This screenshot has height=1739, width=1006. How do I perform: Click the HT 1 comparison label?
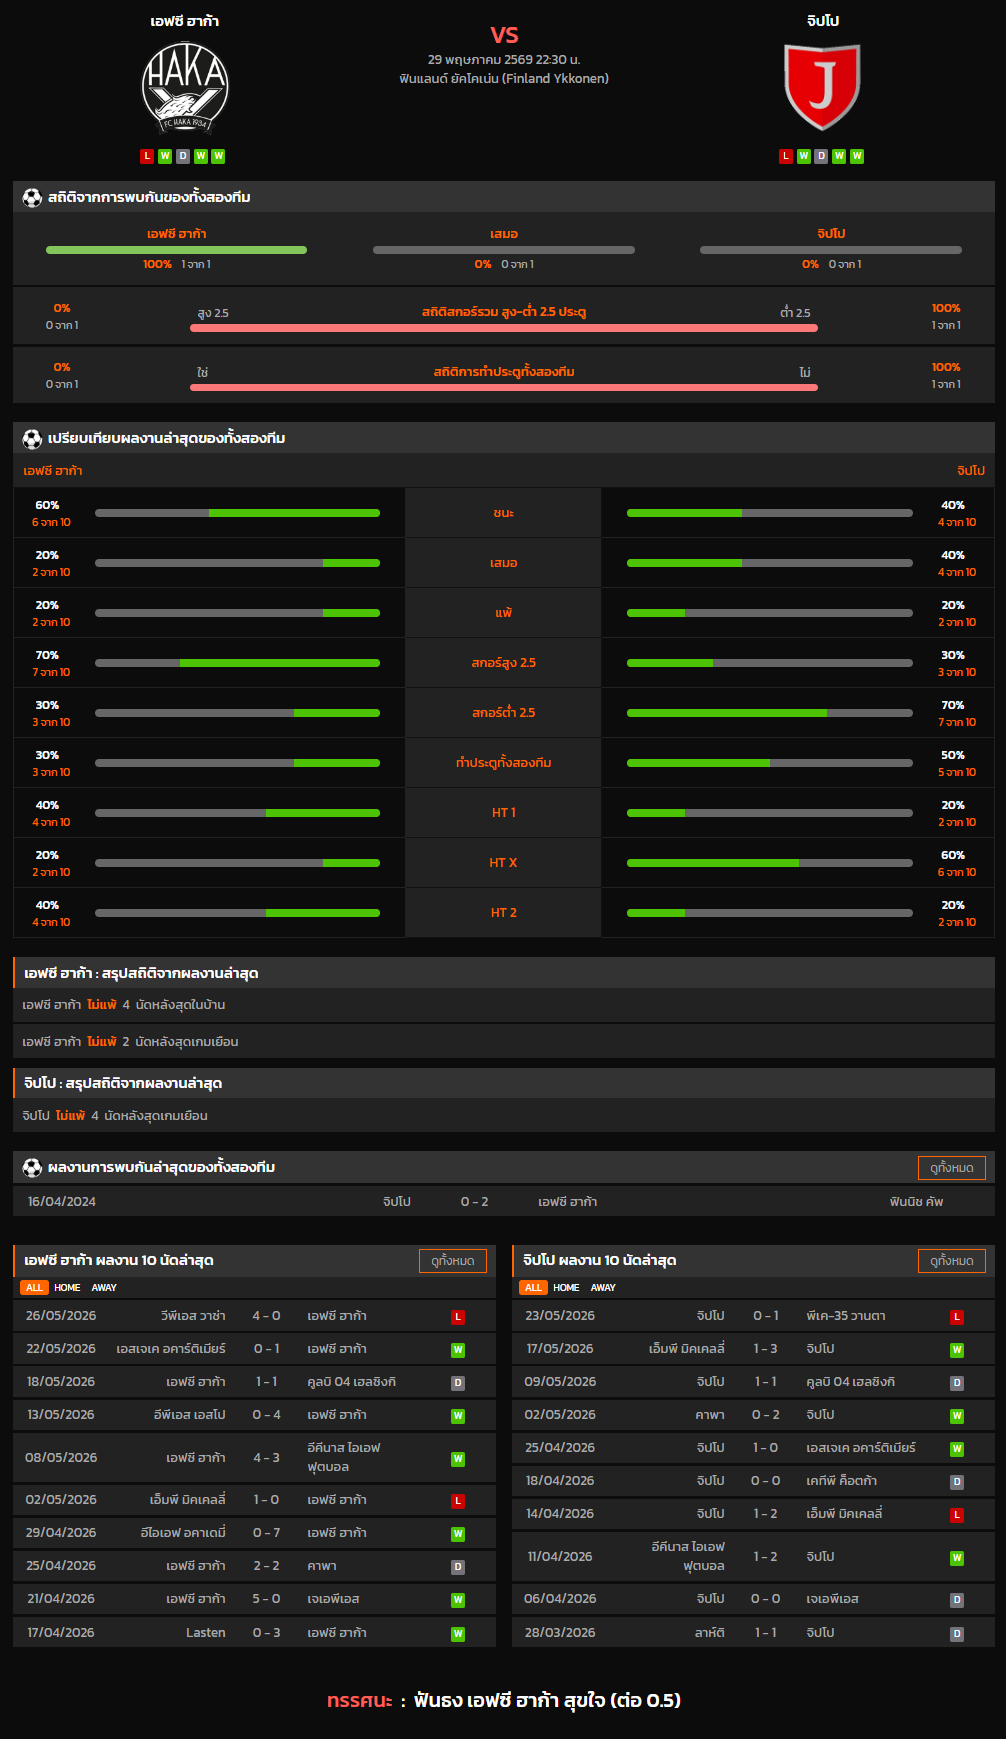pyautogui.click(x=503, y=813)
